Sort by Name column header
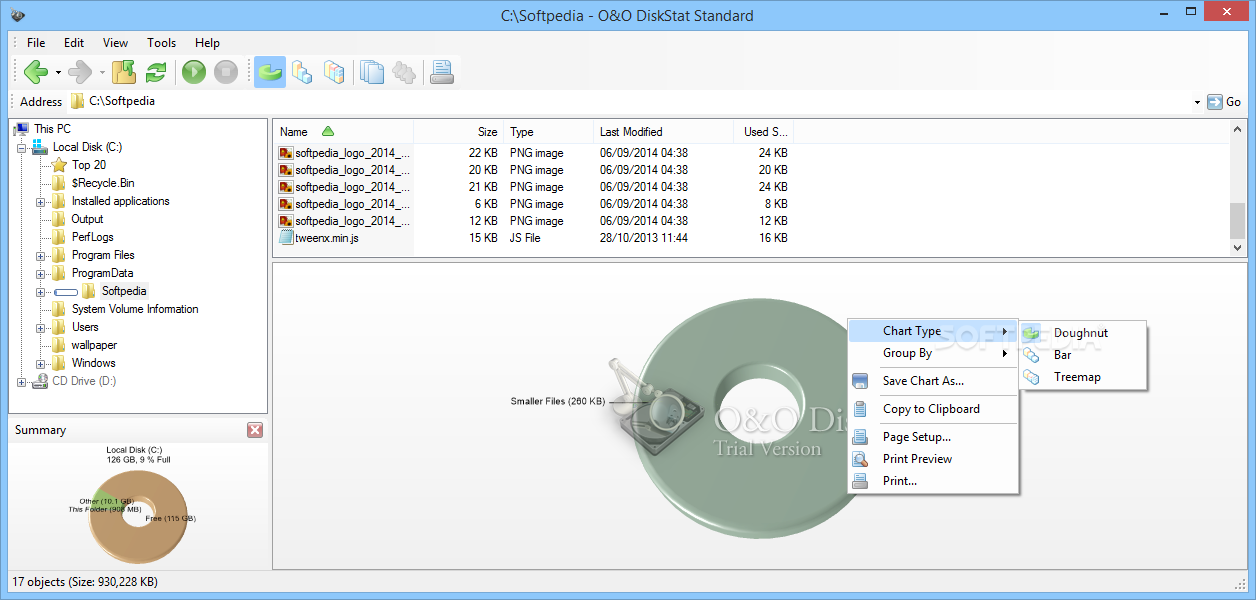This screenshot has height=600, width=1256. pos(343,131)
